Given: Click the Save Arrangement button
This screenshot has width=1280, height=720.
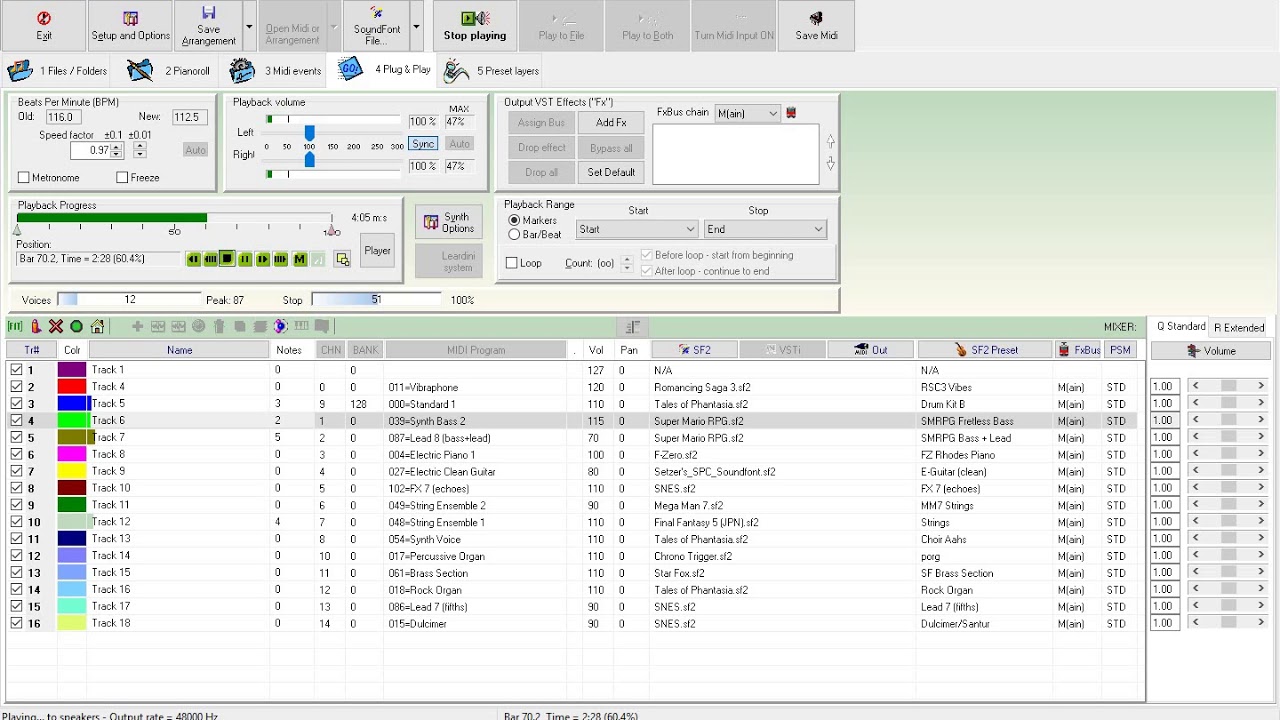Looking at the screenshot, I should point(208,26).
